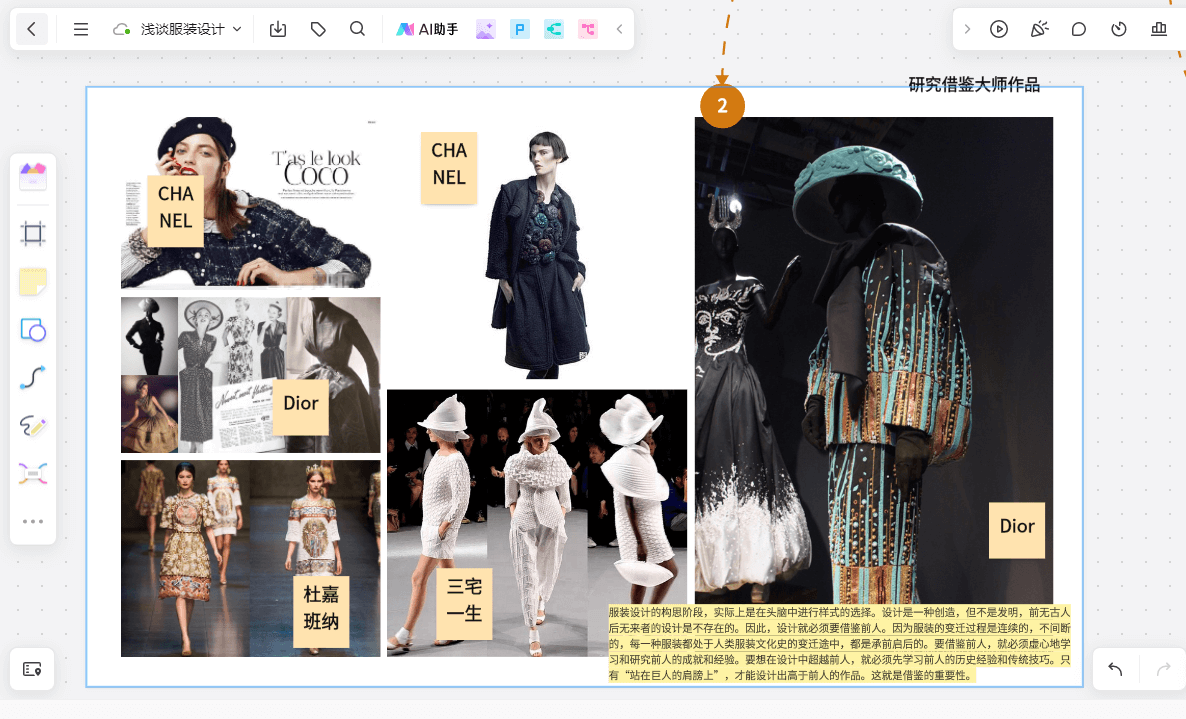Select the Dior vintage collage image
The width and height of the screenshot is (1186, 719).
[x=250, y=375]
